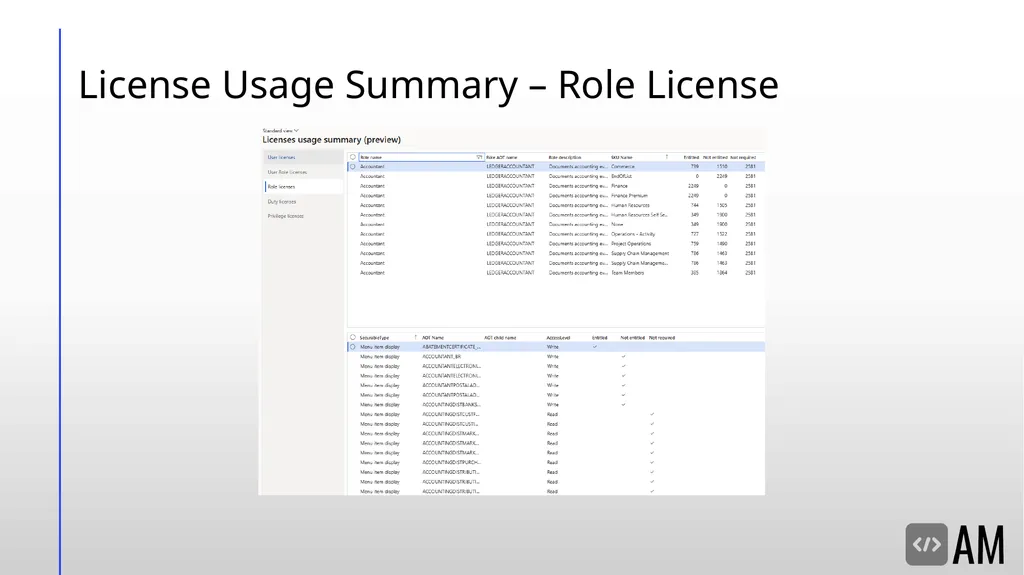Image resolution: width=1024 pixels, height=575 pixels.
Task: Select the ACCOUNTINGDISTPURCH AOT name cell
Action: coord(451,463)
